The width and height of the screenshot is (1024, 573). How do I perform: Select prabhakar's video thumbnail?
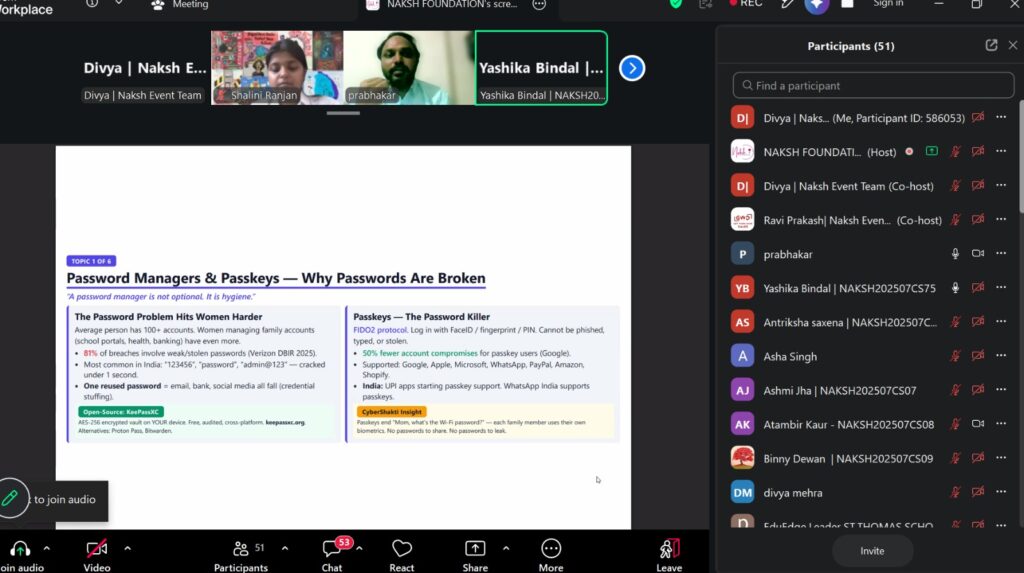[409, 68]
